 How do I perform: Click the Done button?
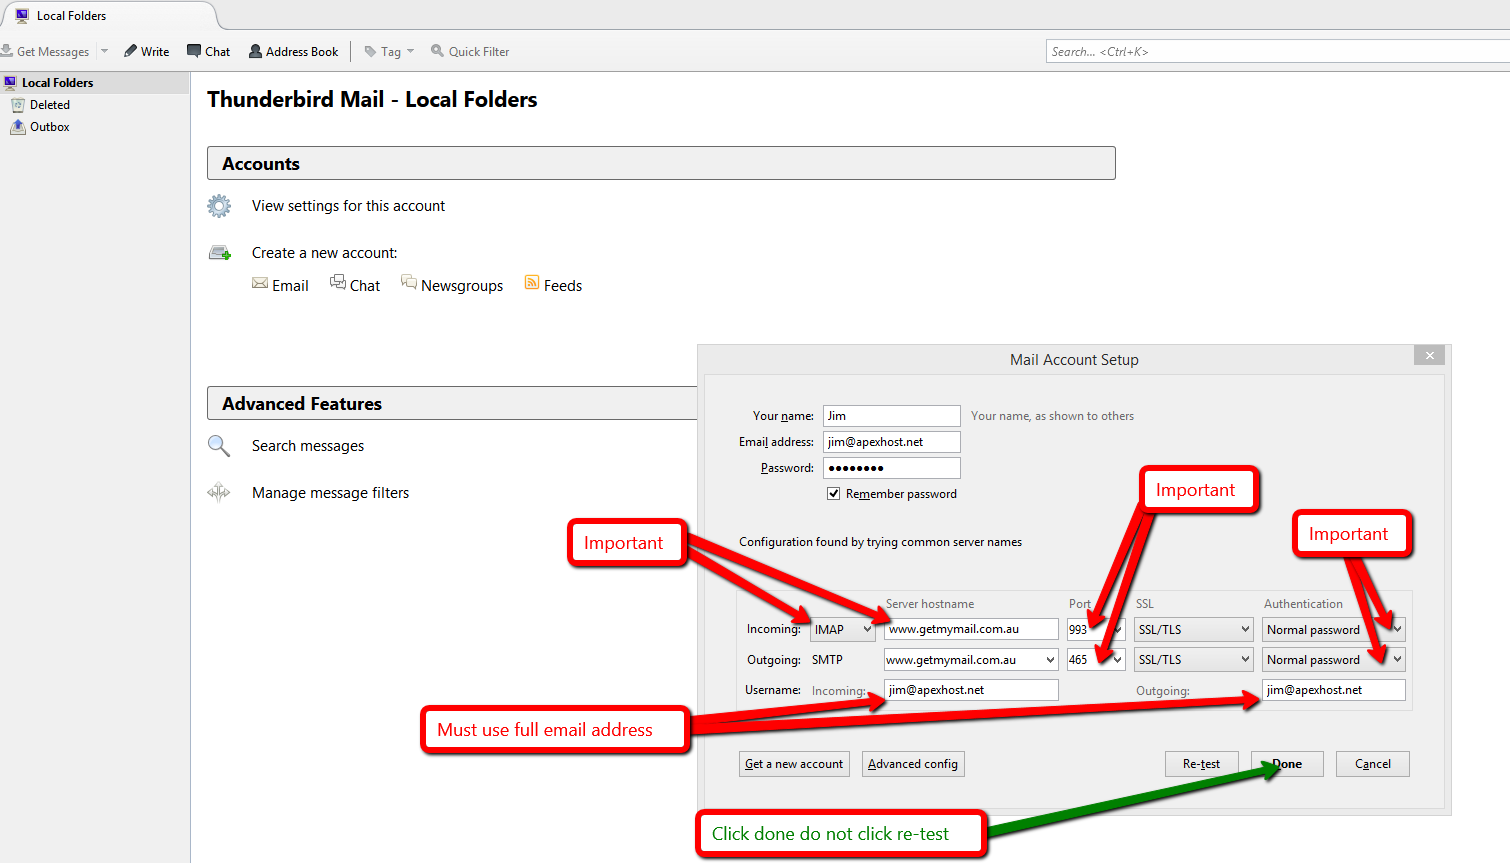click(1287, 764)
